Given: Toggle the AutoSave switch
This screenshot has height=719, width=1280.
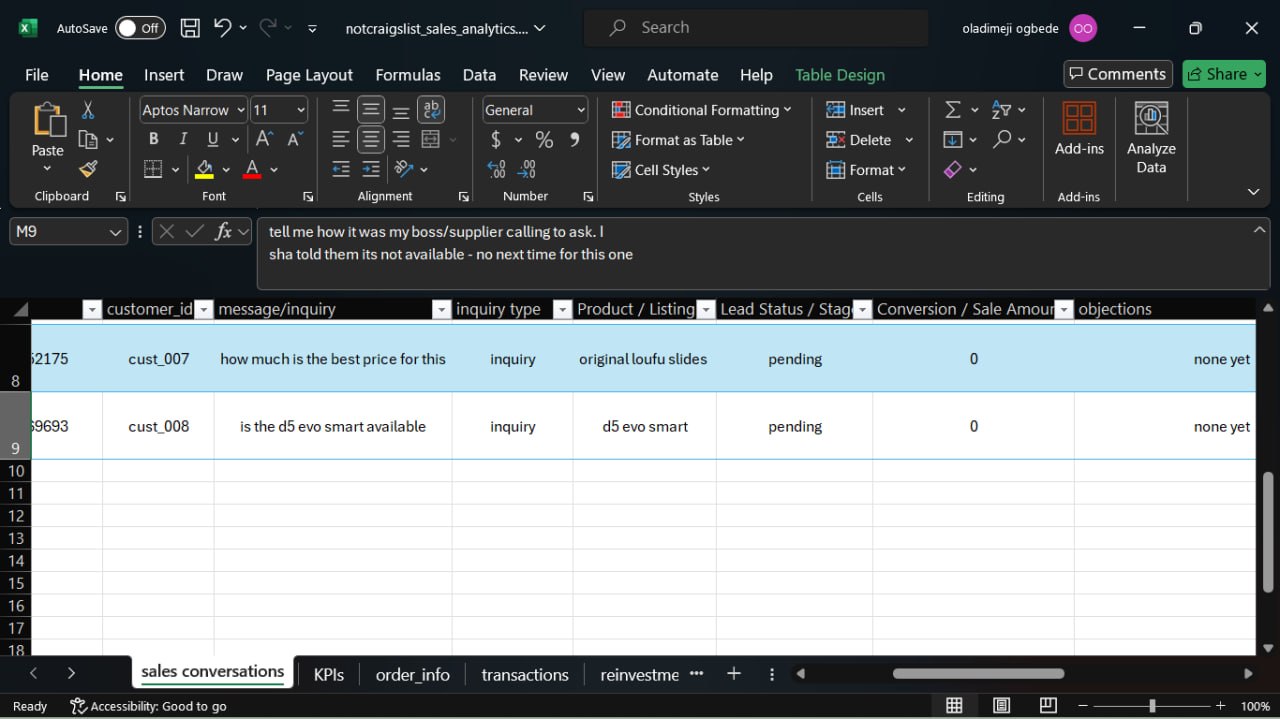Looking at the screenshot, I should [x=139, y=28].
